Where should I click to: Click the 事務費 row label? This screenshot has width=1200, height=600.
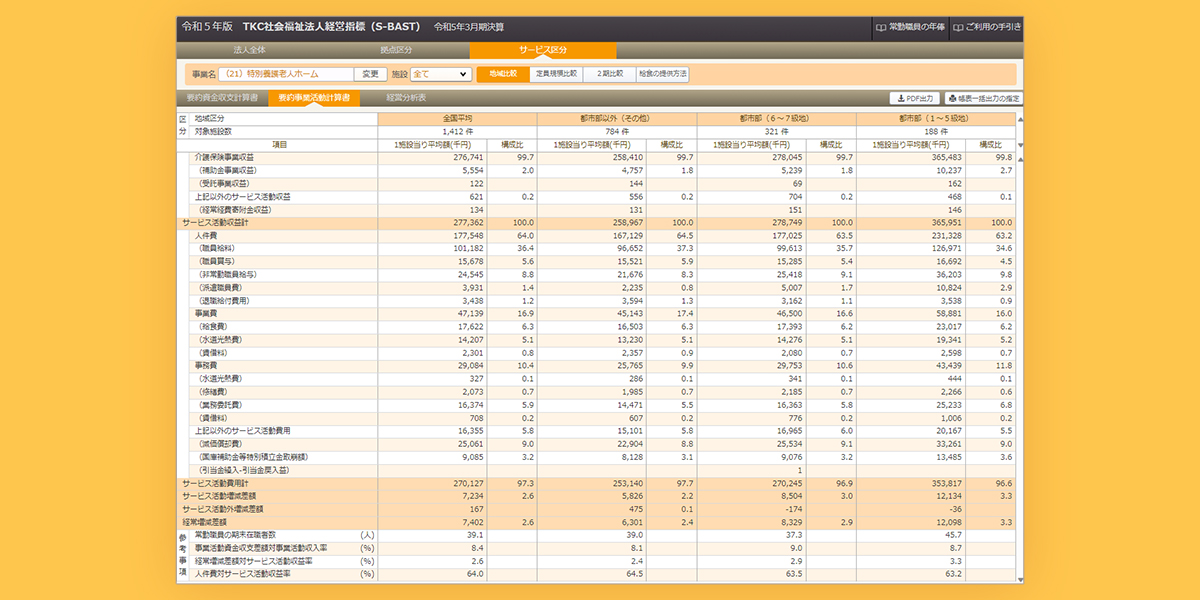pos(204,366)
